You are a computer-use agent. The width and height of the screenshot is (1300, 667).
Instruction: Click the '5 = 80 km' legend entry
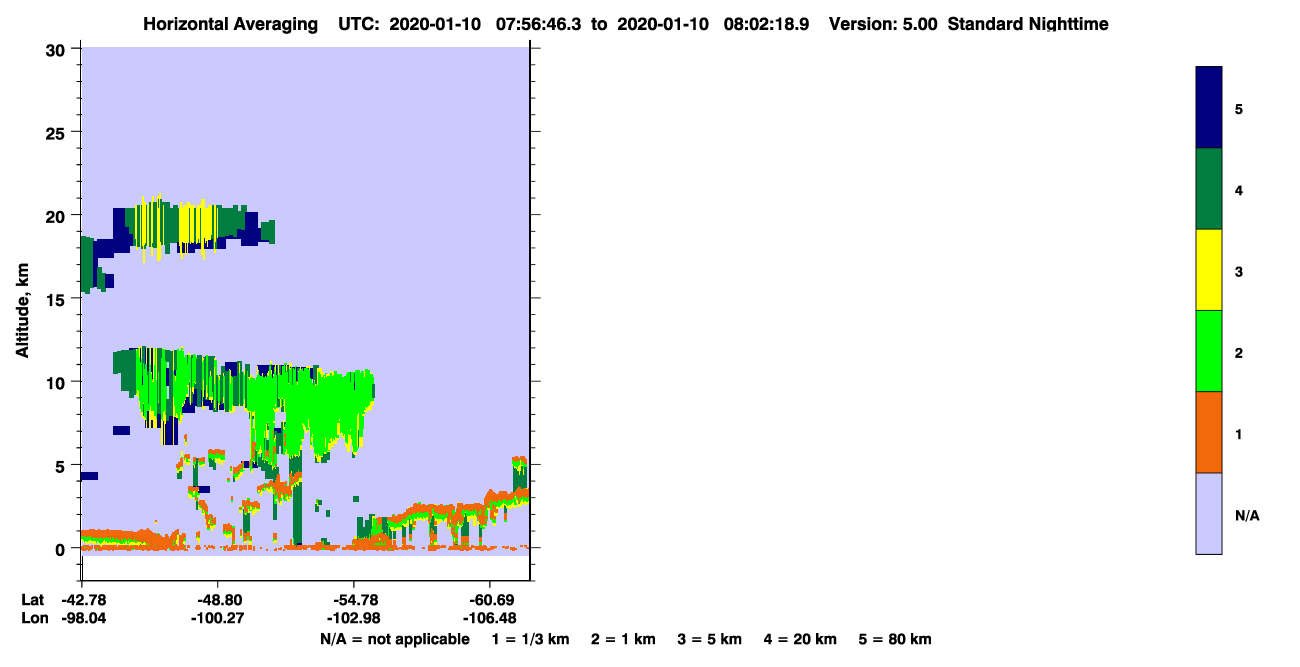point(895,639)
